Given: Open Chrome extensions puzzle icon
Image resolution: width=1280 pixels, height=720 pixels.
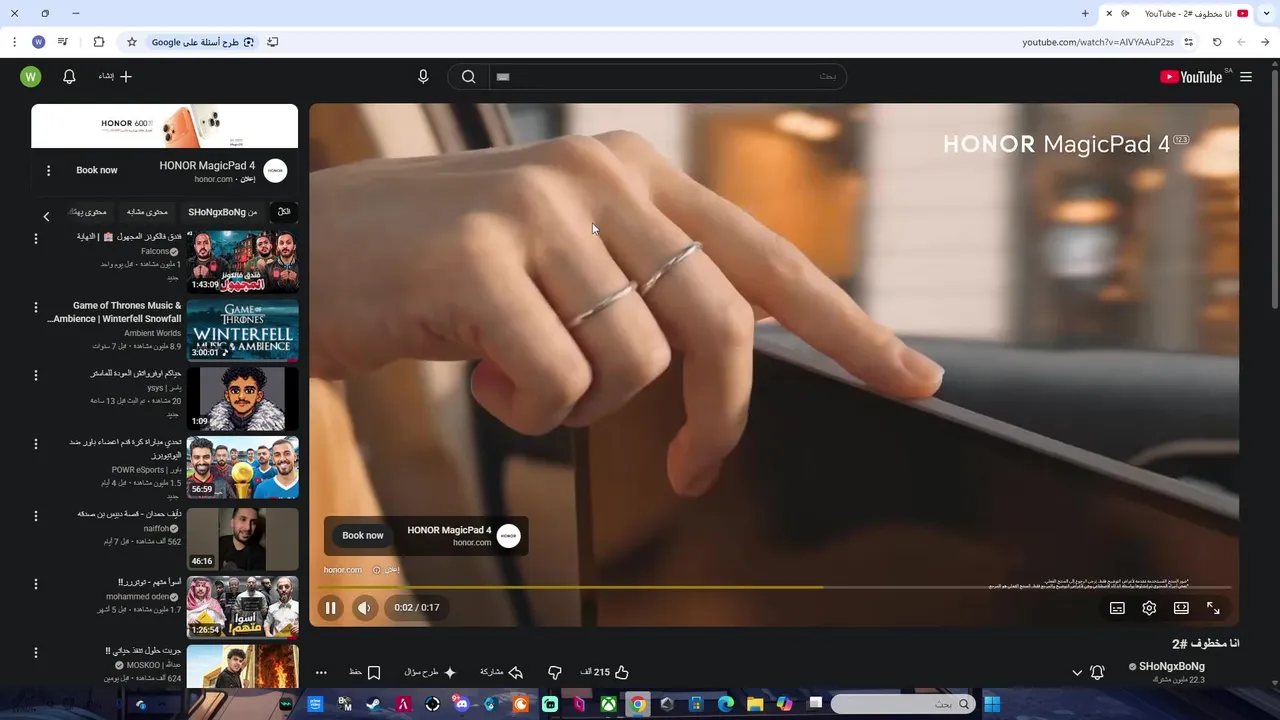Looking at the screenshot, I should (x=98, y=42).
